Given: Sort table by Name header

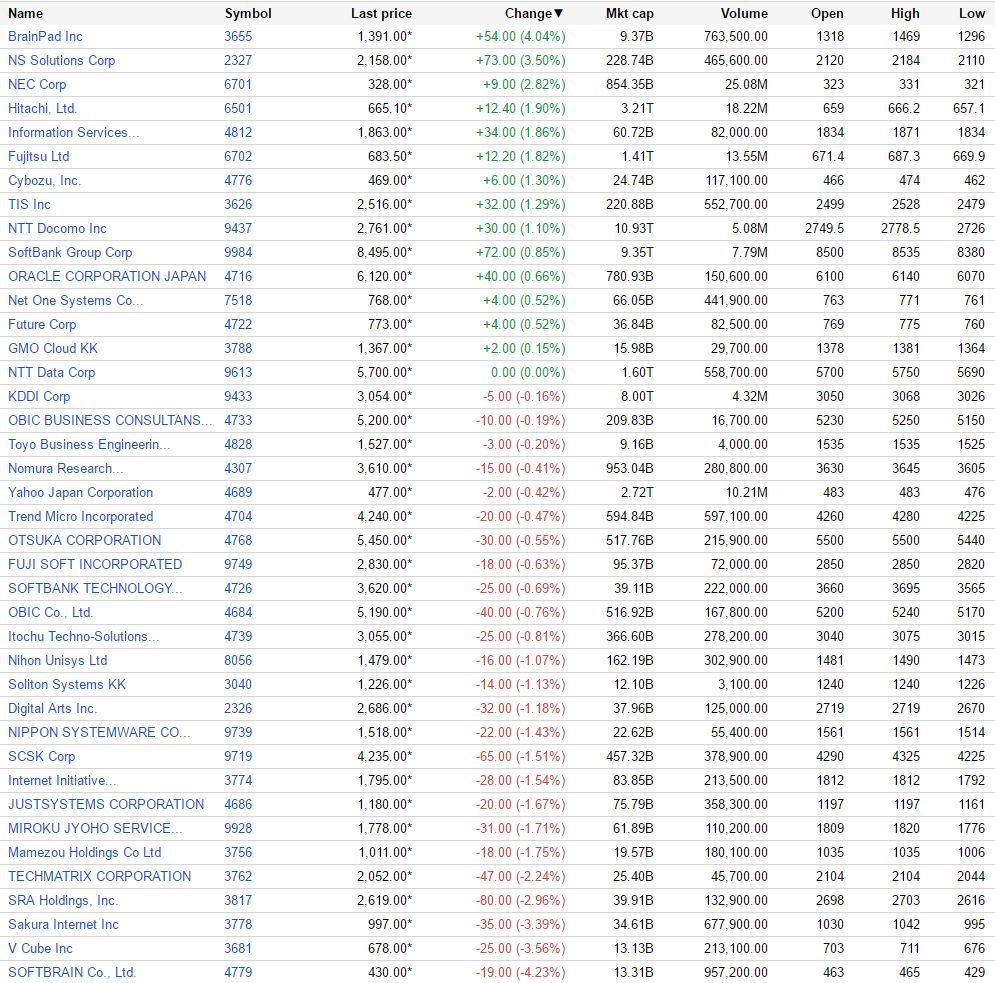Looking at the screenshot, I should [25, 13].
